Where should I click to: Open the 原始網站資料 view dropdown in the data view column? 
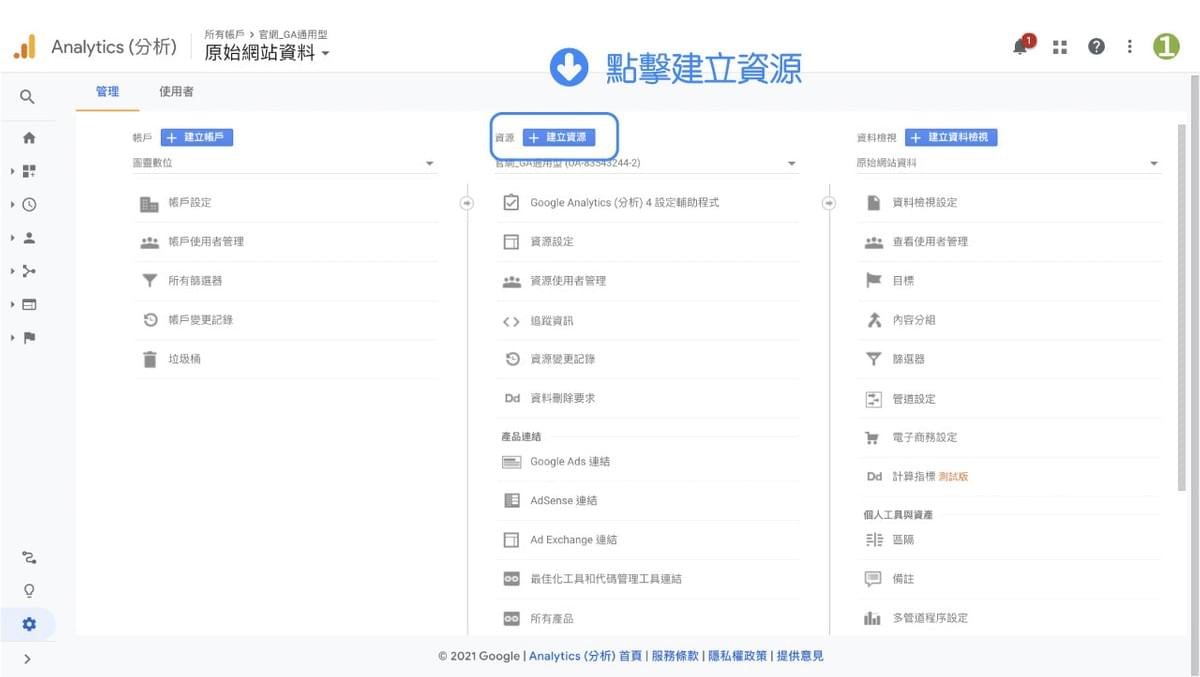(1009, 163)
